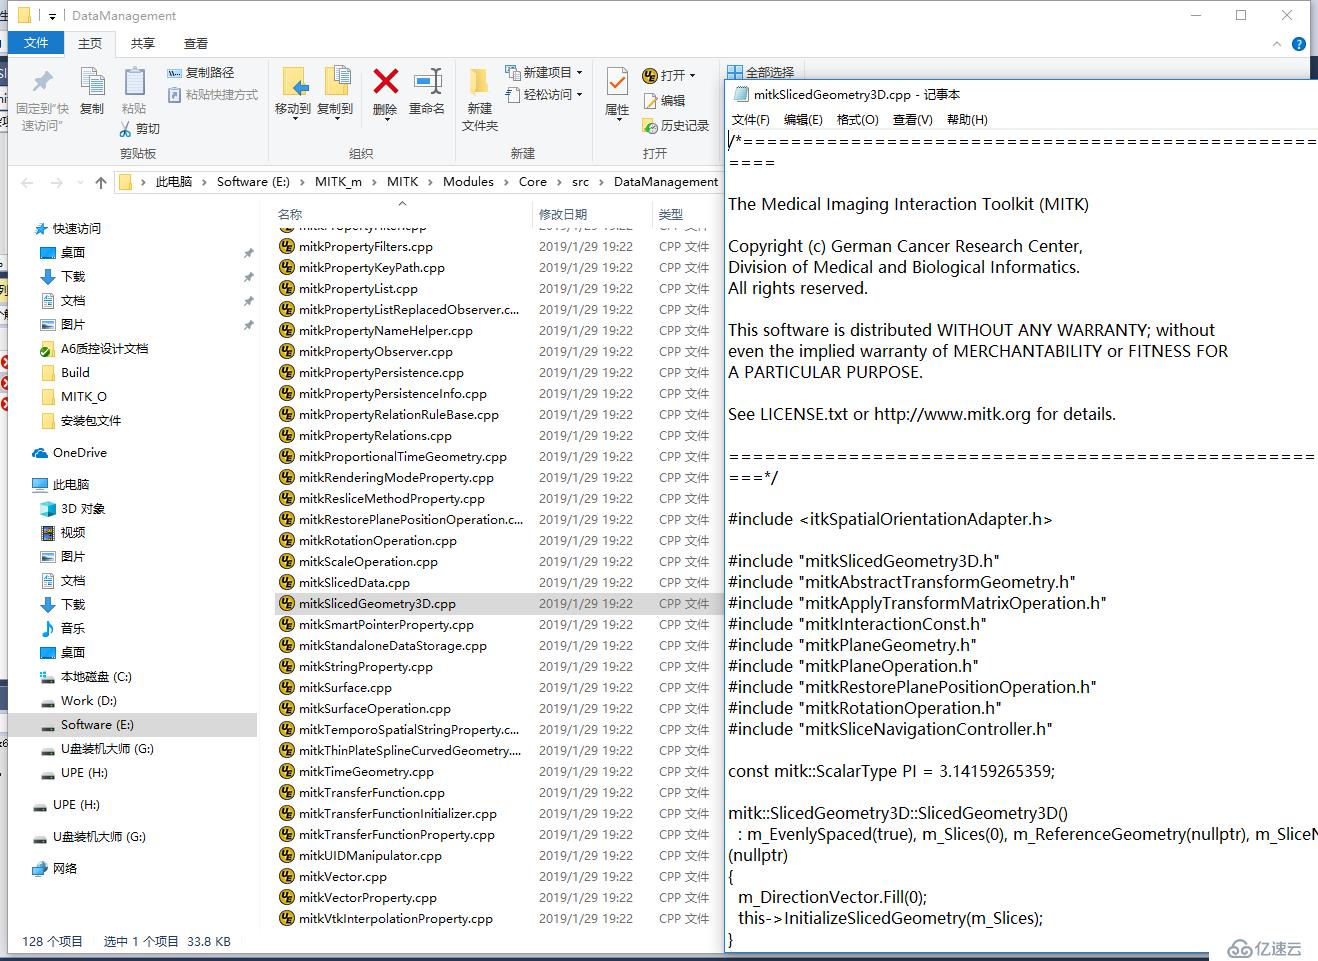
Task: Open Notepad 查看(V) menu
Action: (x=912, y=120)
